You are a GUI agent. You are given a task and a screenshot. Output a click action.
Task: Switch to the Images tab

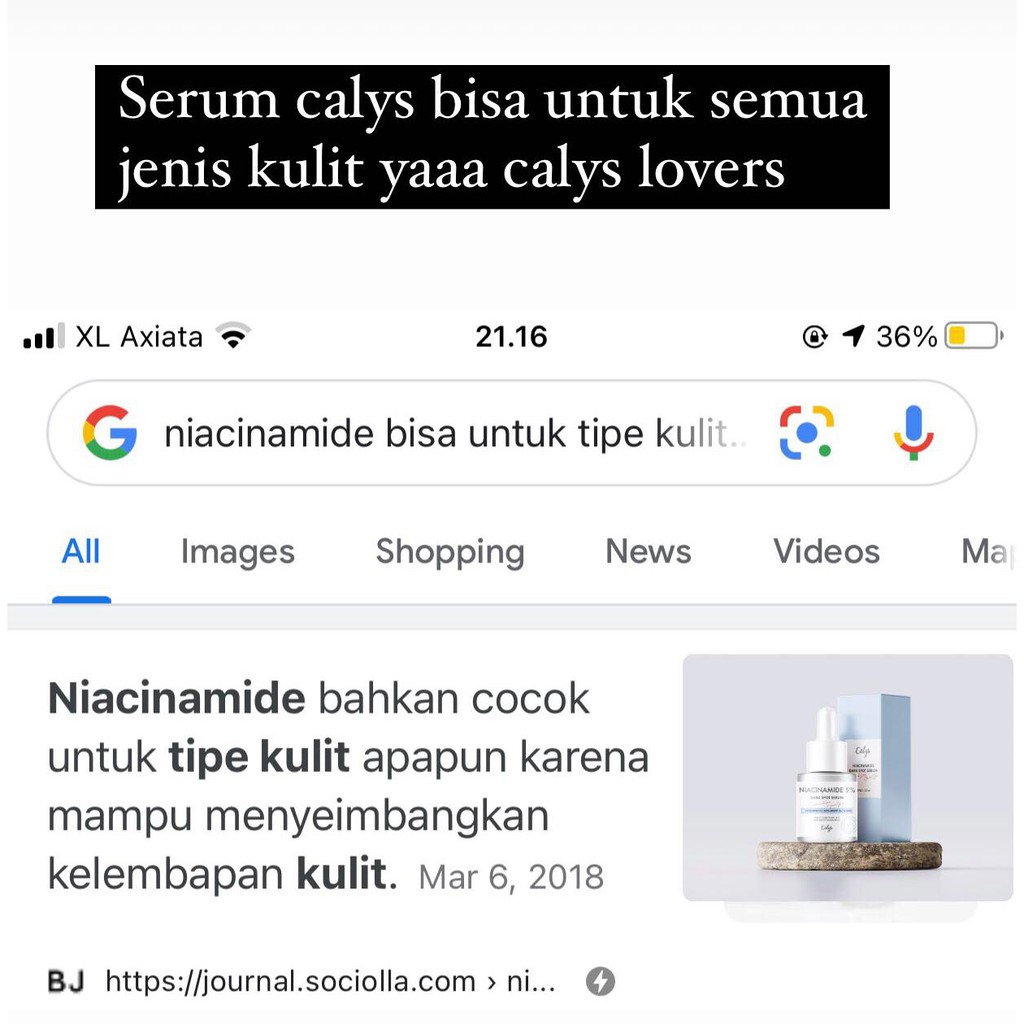coord(238,551)
